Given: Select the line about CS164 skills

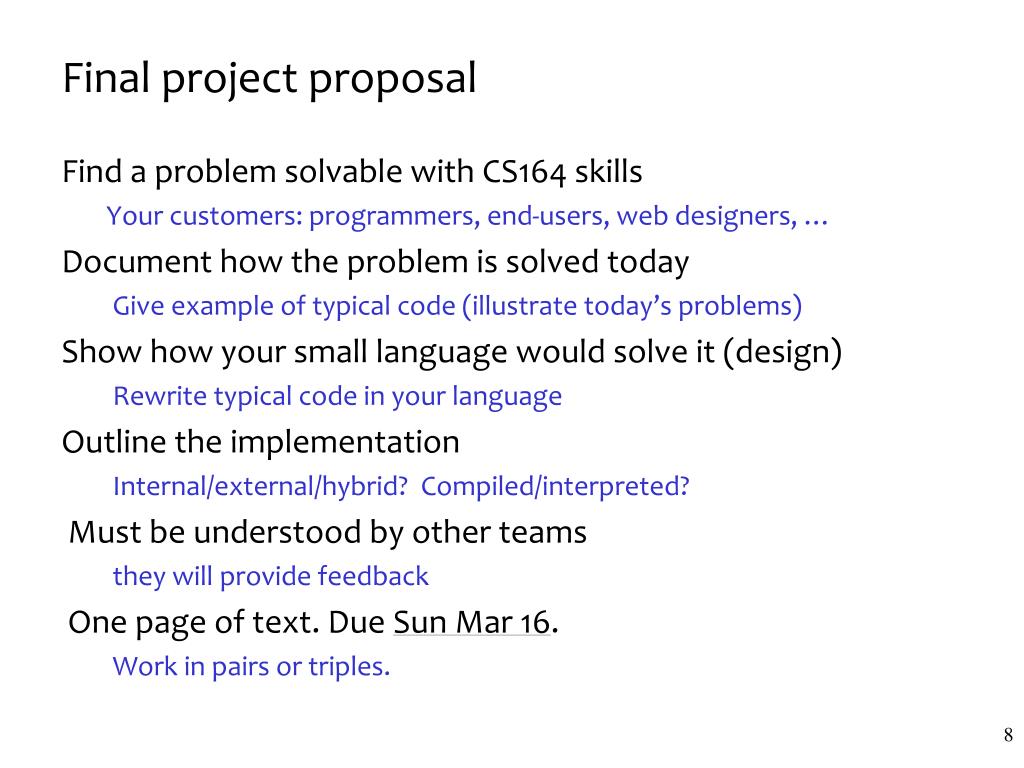Looking at the screenshot, I should 352,172.
